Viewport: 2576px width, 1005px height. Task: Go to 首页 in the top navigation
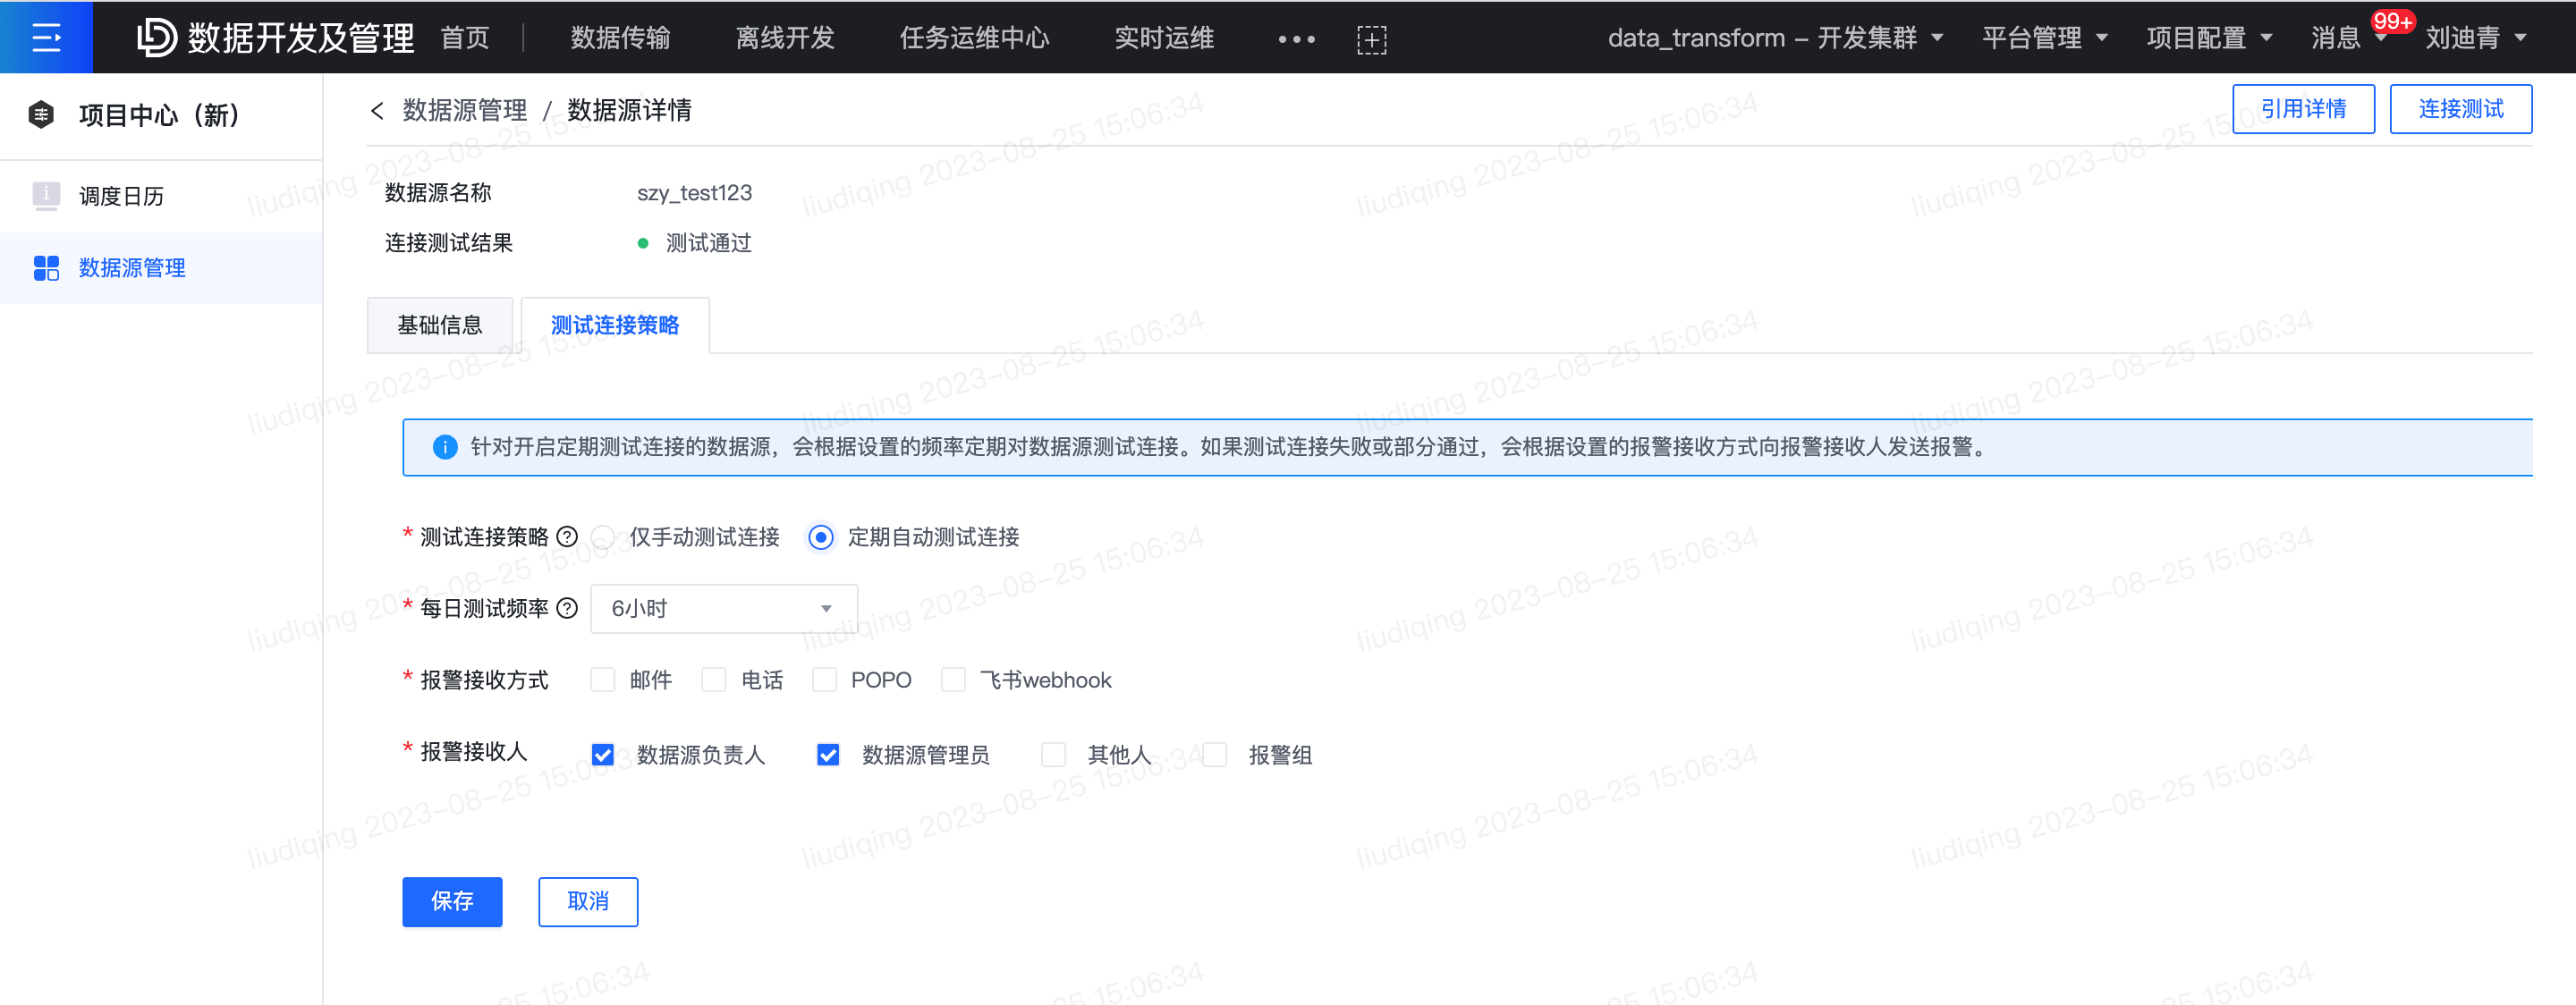(465, 38)
